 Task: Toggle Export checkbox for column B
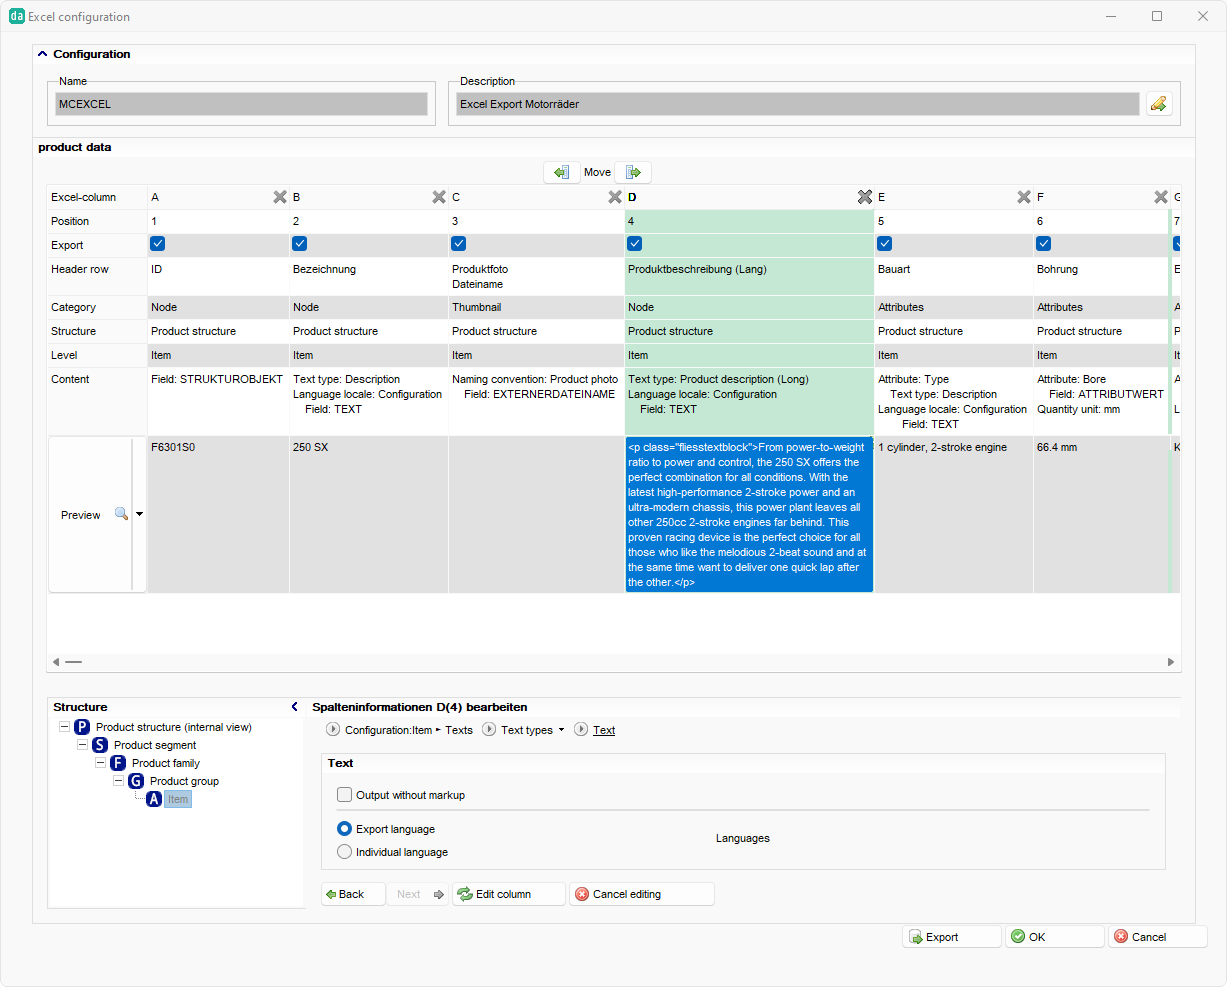tap(300, 243)
